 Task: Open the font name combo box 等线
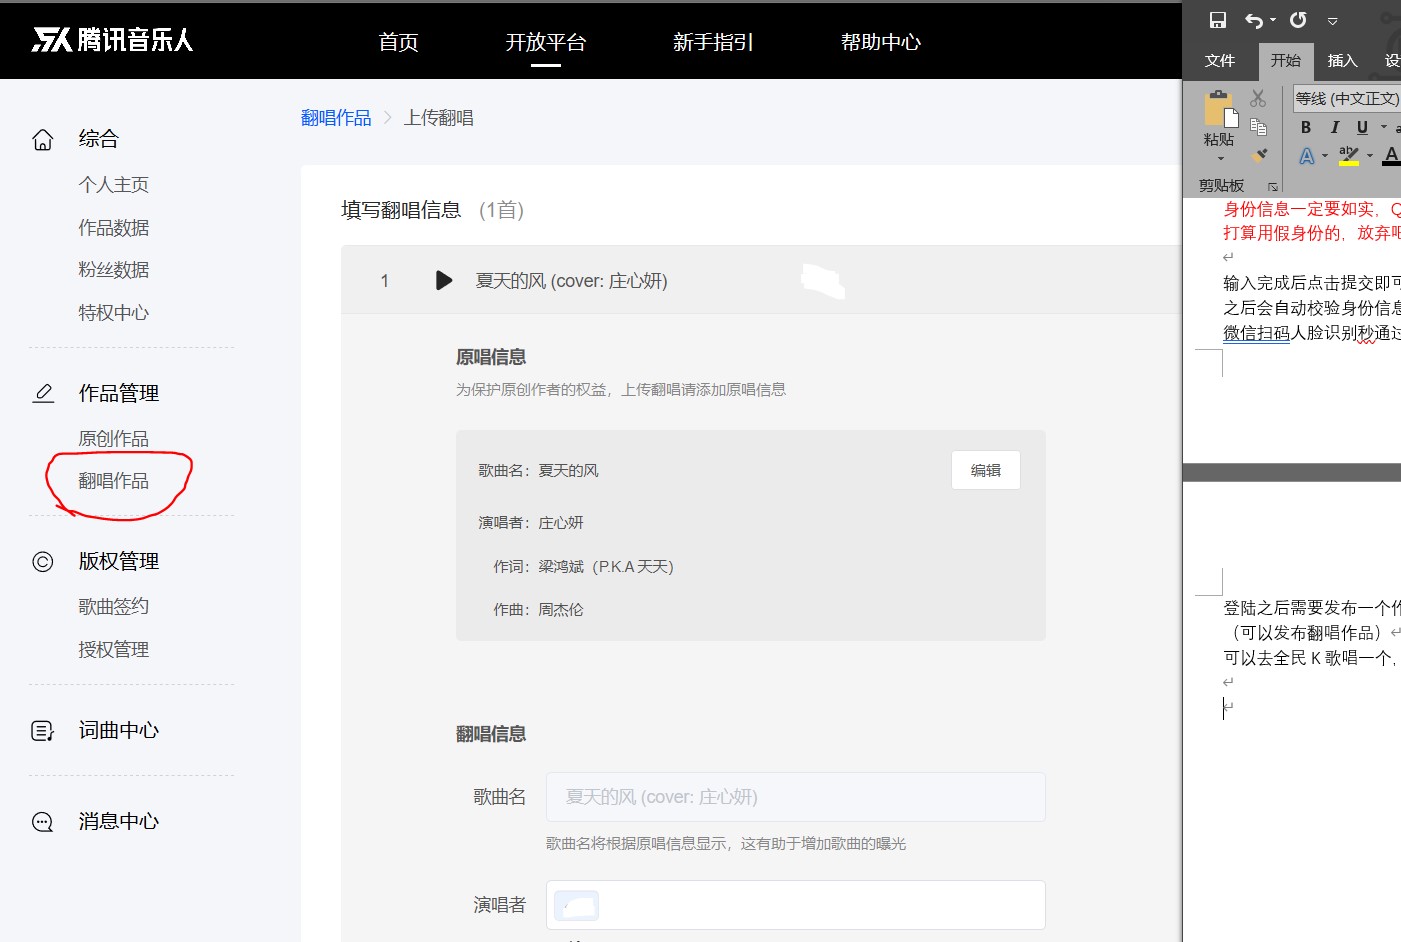pyautogui.click(x=1347, y=98)
